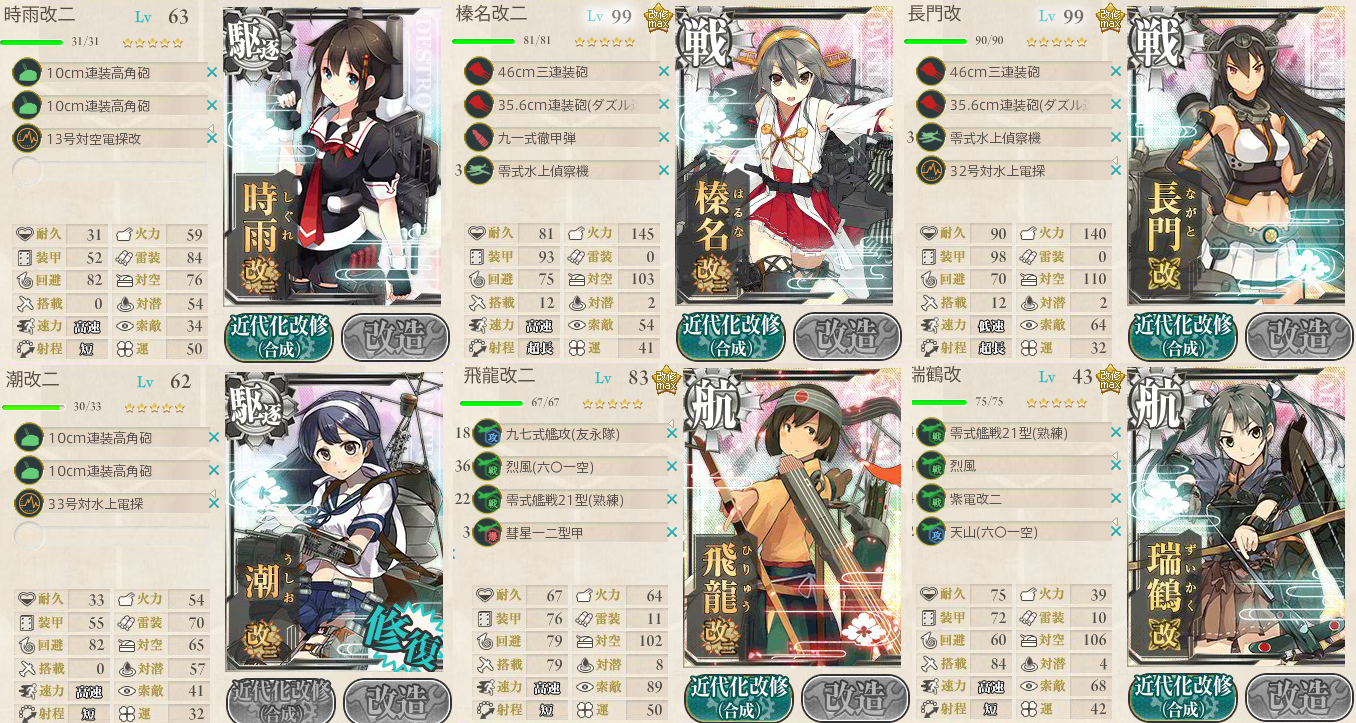Remove Ushio's first 10cm連装高角砲 with X
The image size is (1356, 723).
click(x=212, y=437)
